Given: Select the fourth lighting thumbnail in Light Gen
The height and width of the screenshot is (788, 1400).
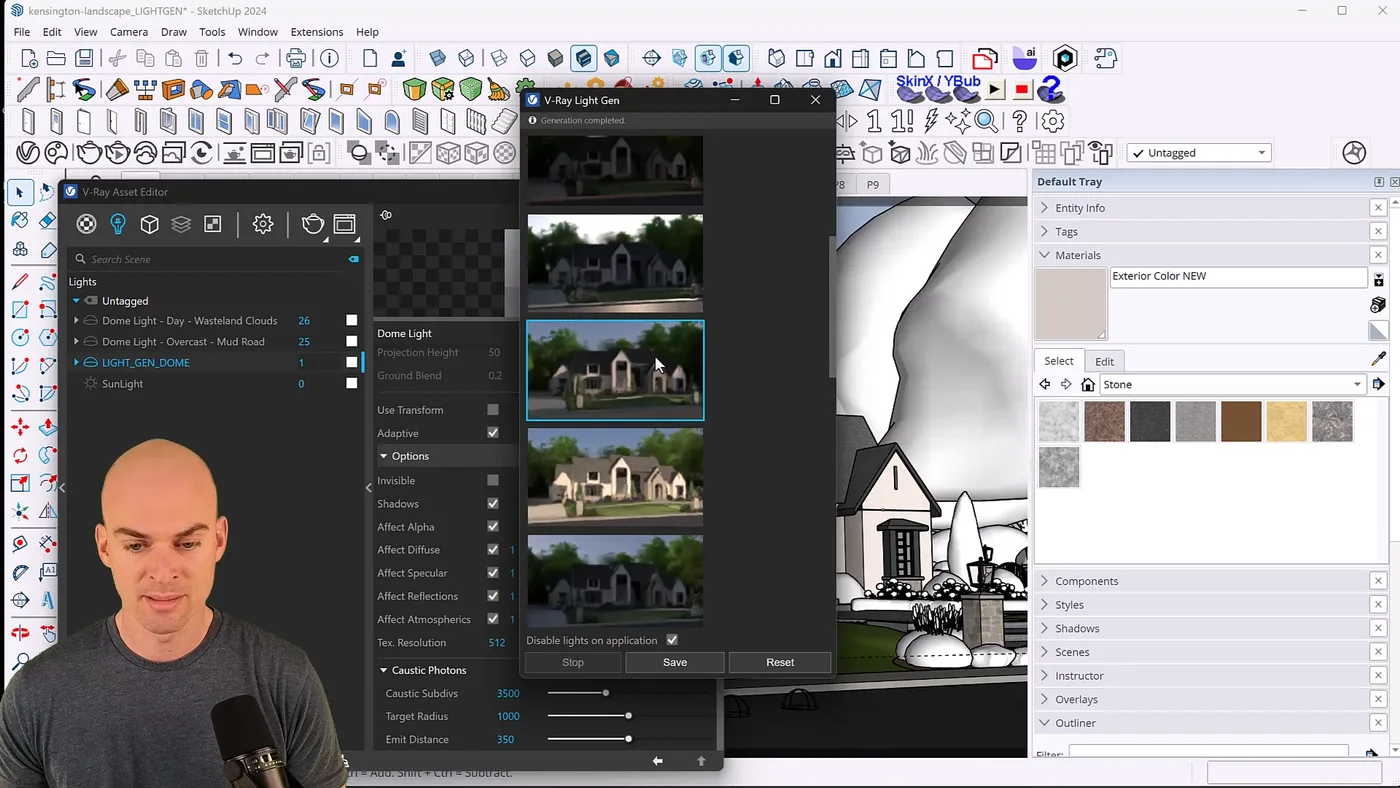Looking at the screenshot, I should tap(614, 477).
